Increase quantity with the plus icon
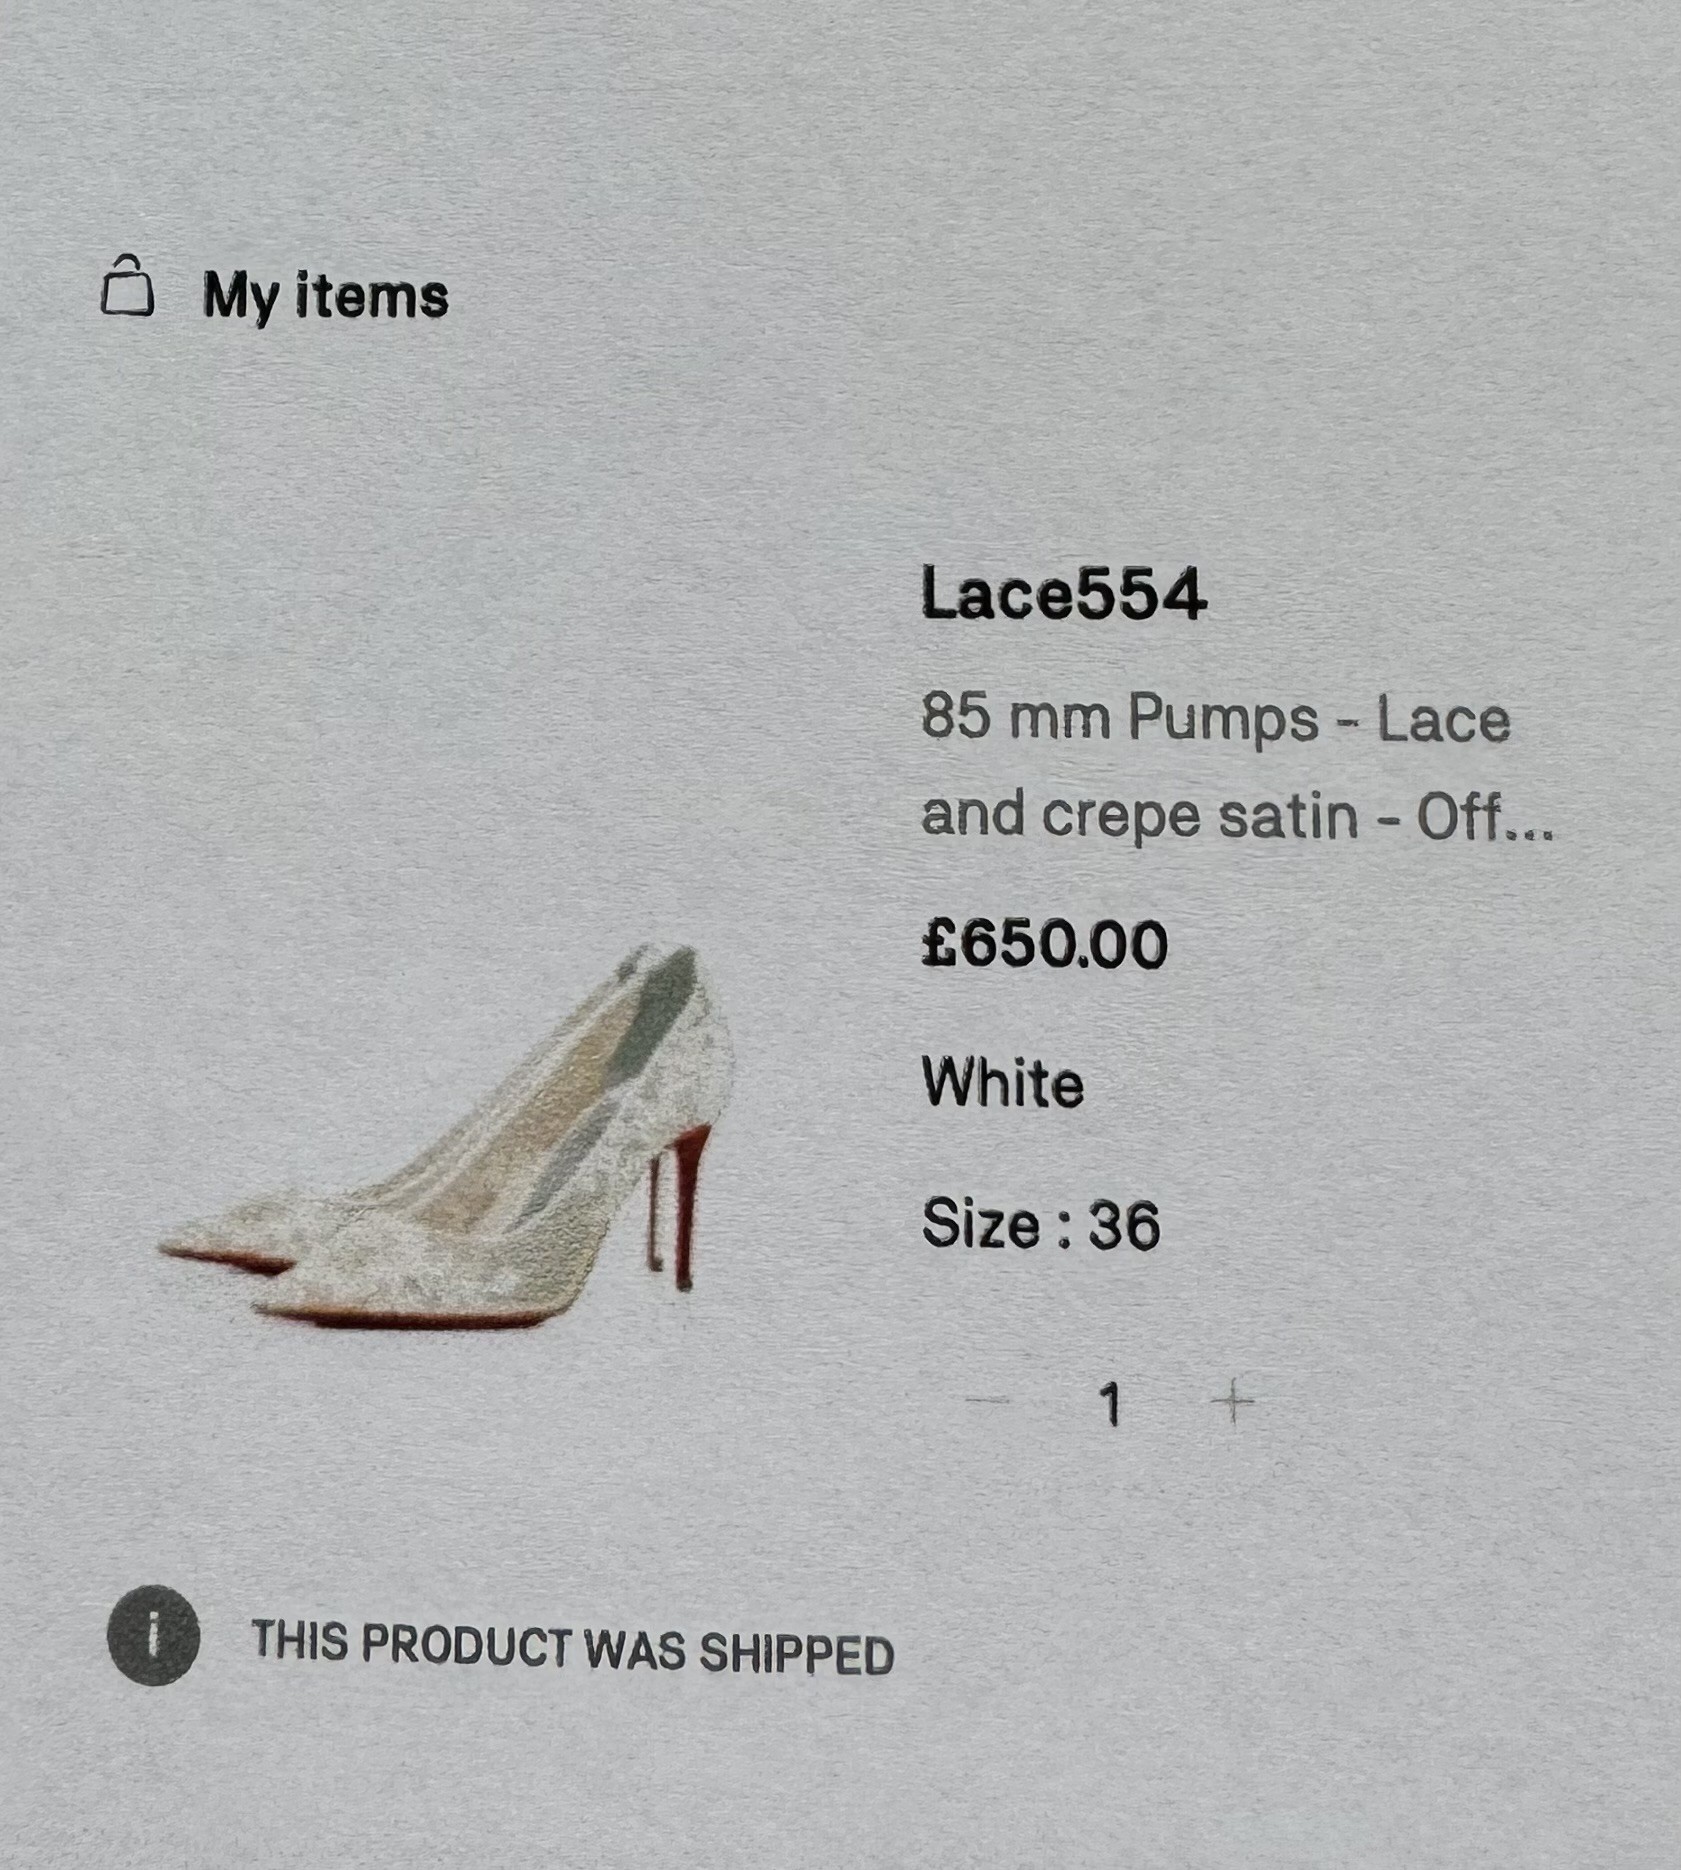The image size is (1681, 1870). (1232, 1401)
